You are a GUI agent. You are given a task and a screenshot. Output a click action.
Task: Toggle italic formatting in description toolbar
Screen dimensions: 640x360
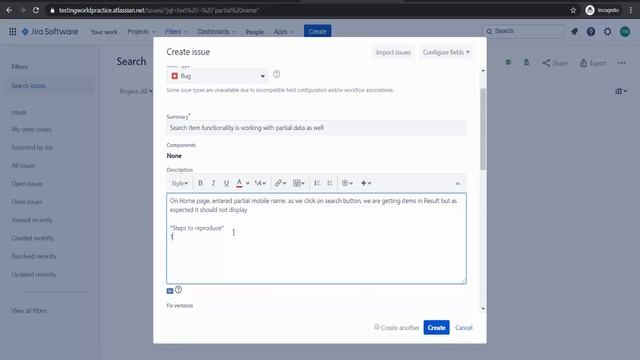(x=213, y=183)
